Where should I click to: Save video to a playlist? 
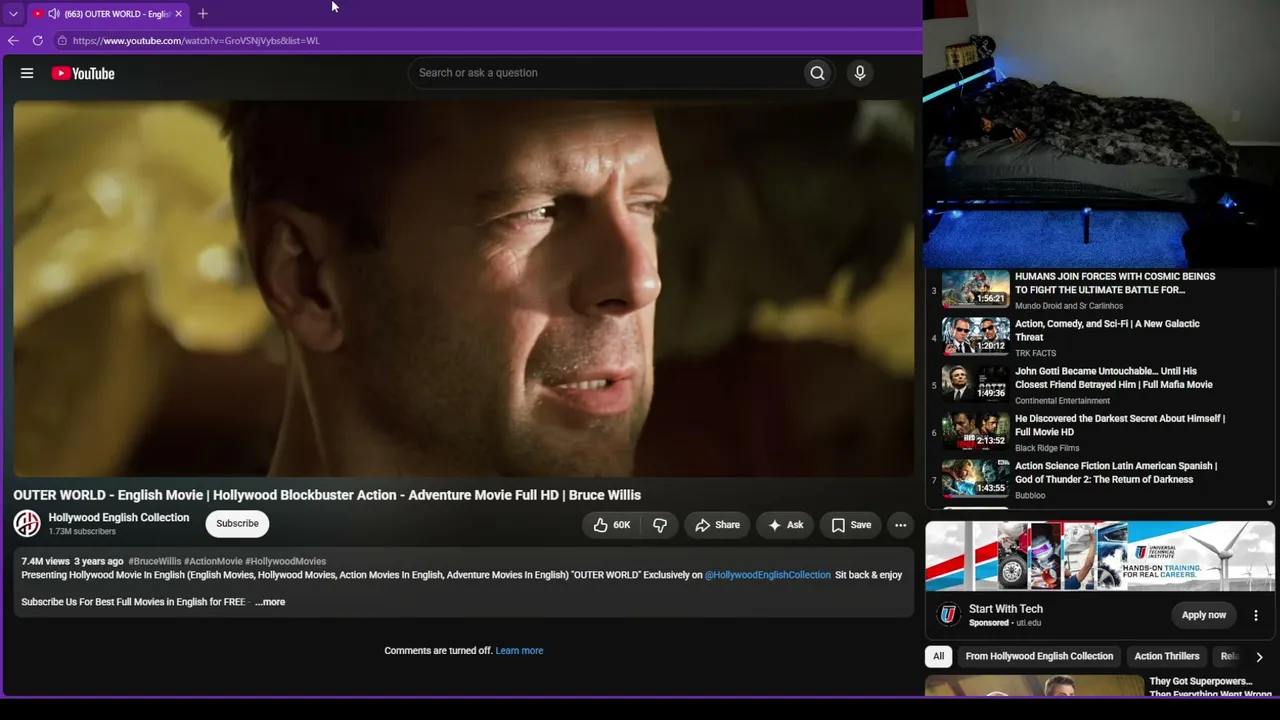[851, 525]
